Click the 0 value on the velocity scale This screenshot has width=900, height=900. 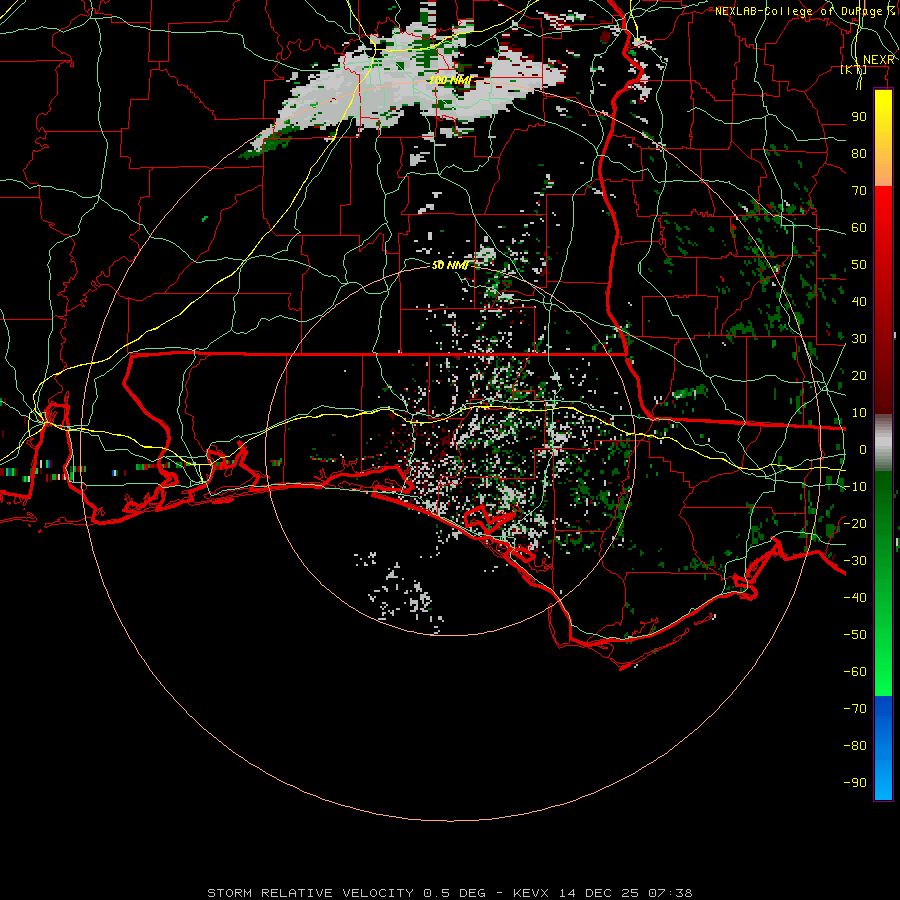863,449
